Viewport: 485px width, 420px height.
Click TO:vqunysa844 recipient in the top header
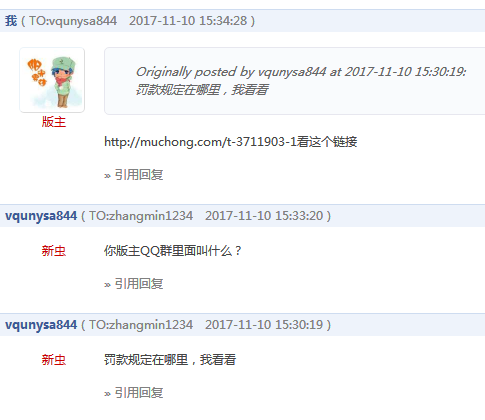tap(73, 21)
